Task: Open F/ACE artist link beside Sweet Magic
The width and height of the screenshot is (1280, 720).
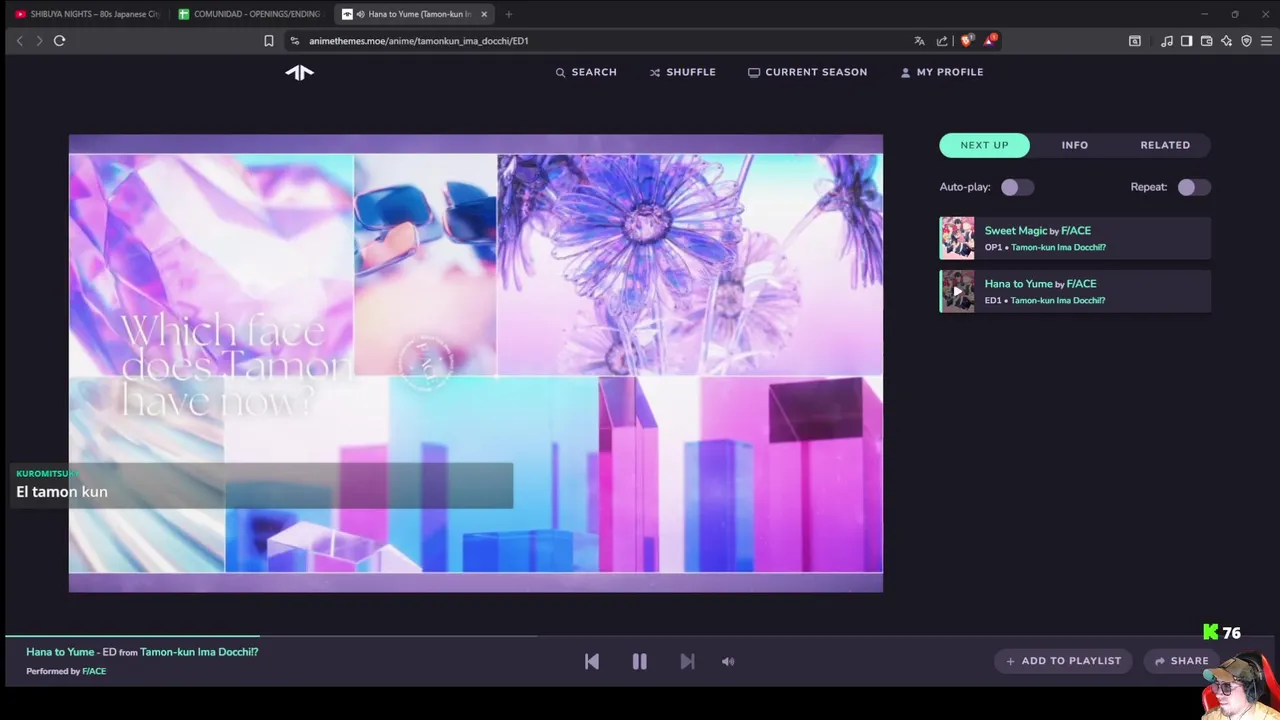Action: [x=1076, y=230]
